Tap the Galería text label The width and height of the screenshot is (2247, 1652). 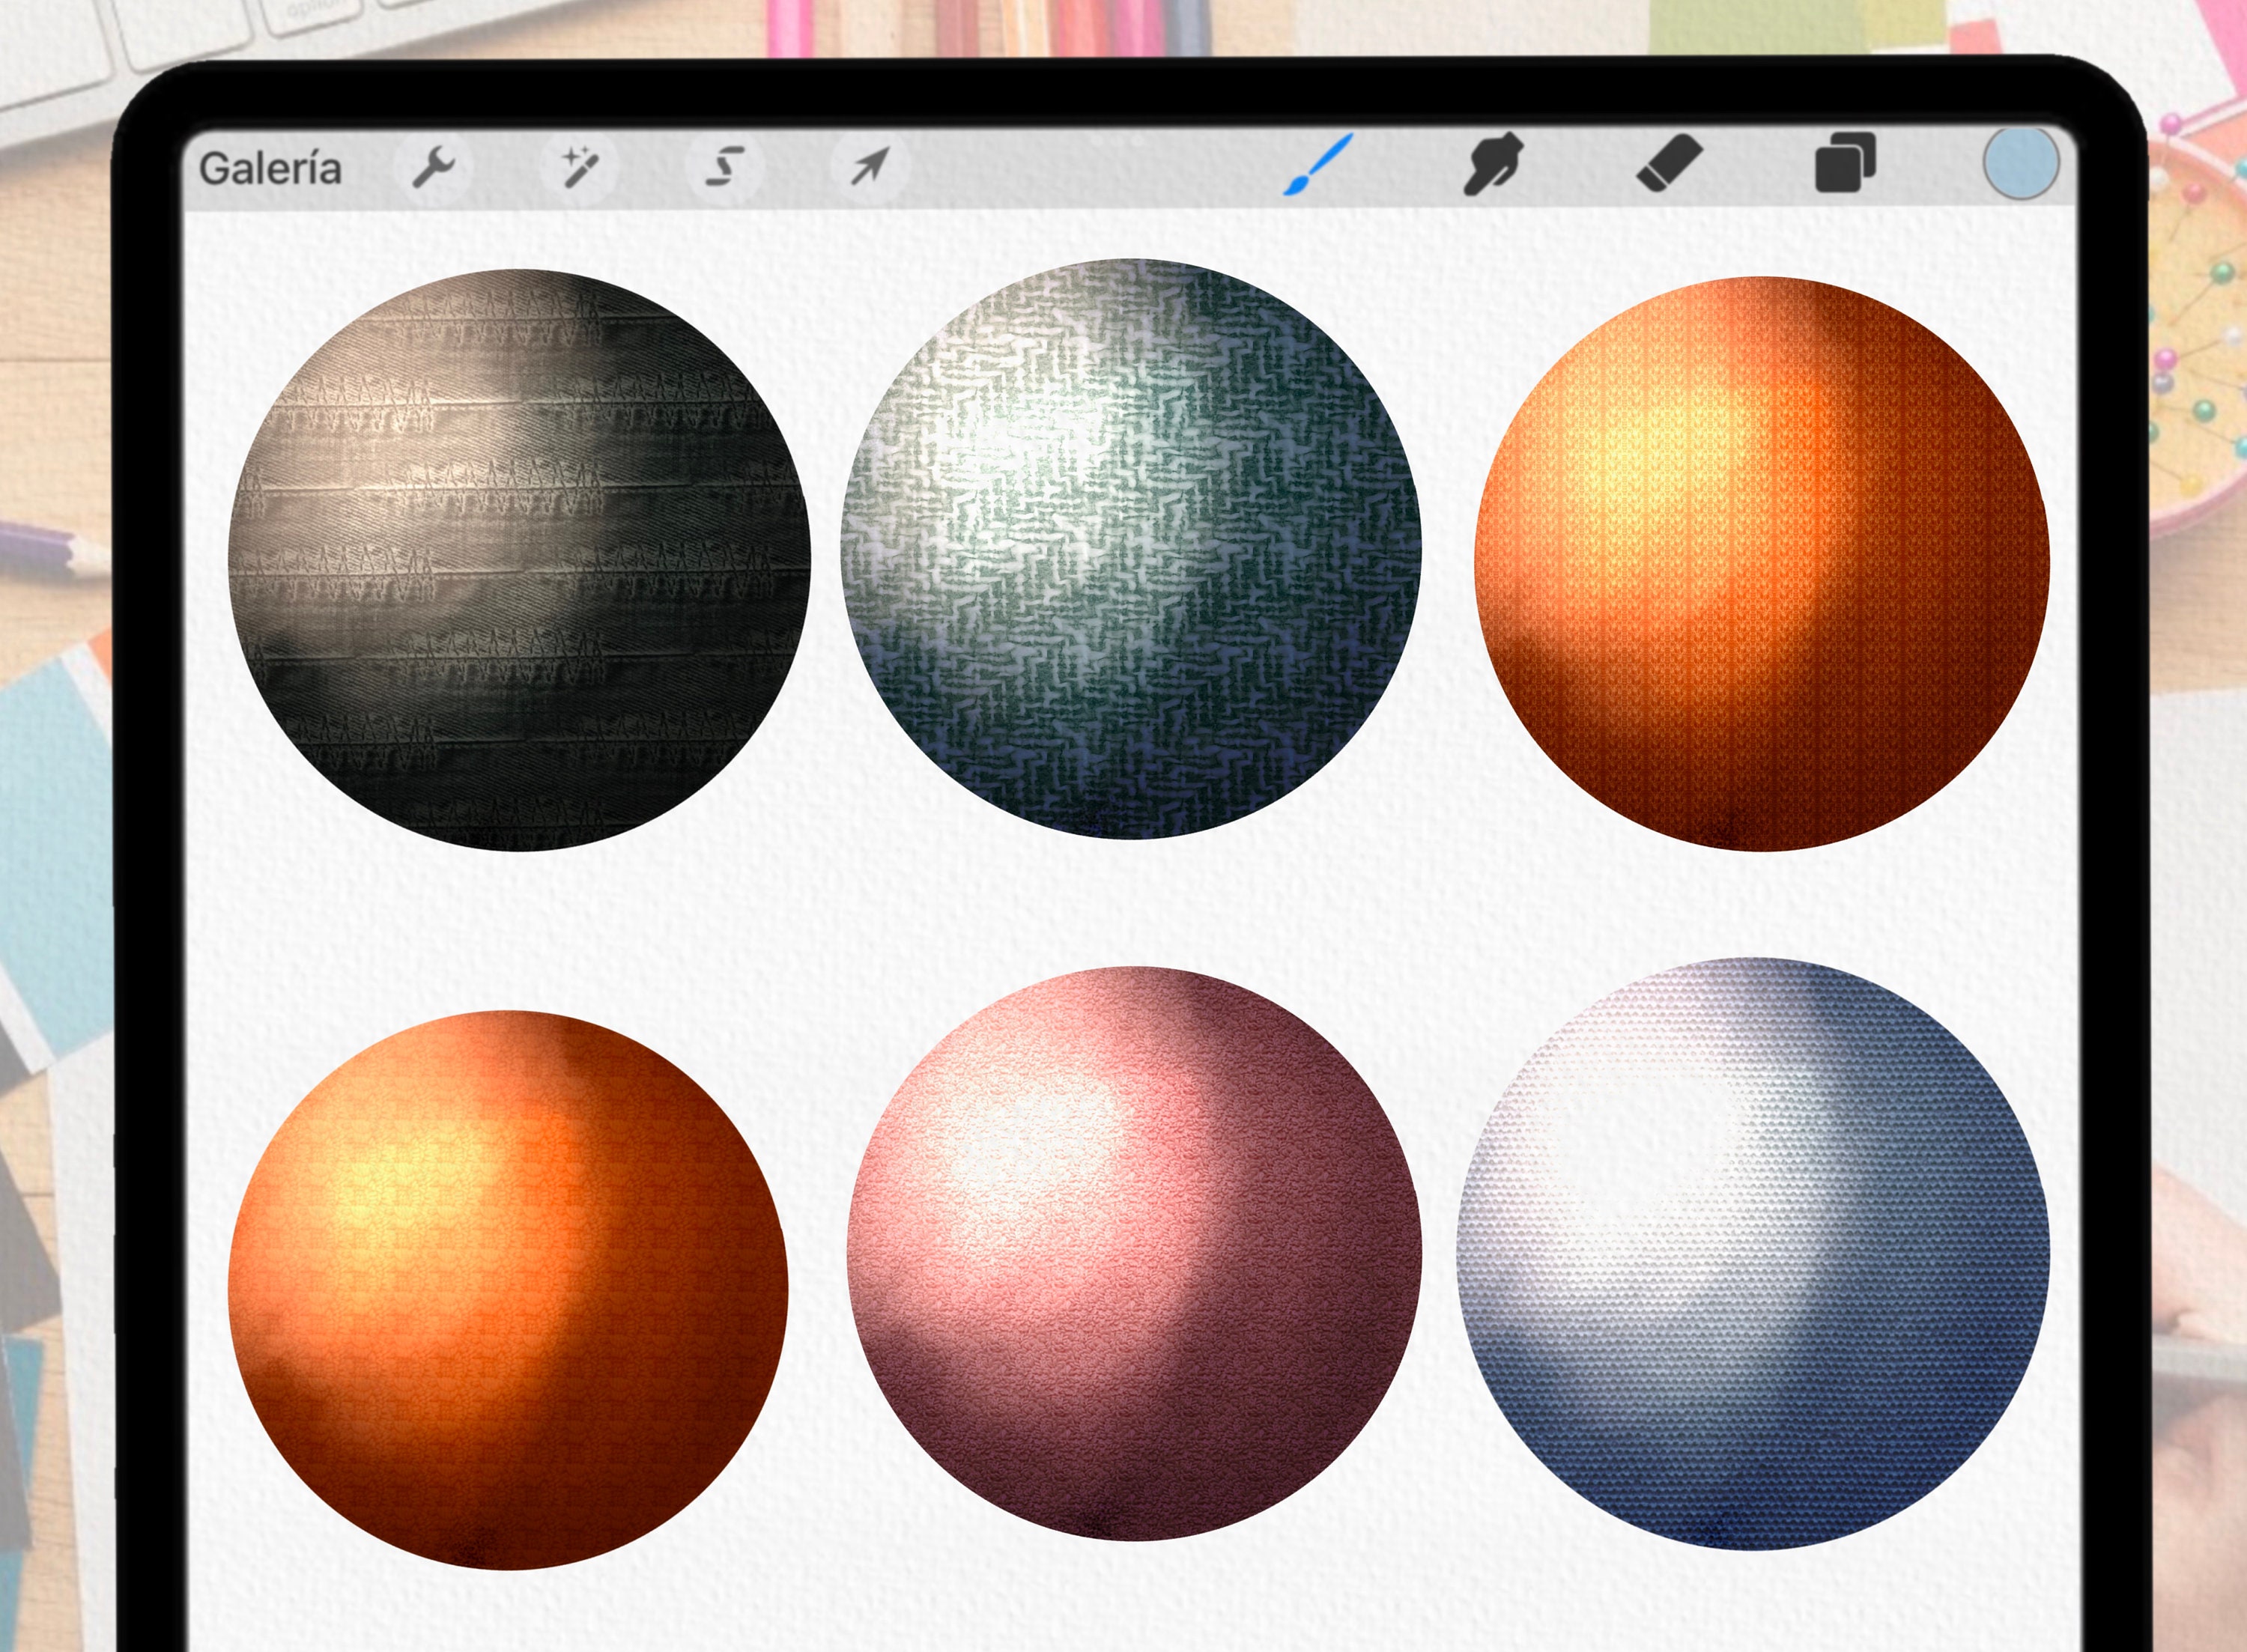click(272, 167)
